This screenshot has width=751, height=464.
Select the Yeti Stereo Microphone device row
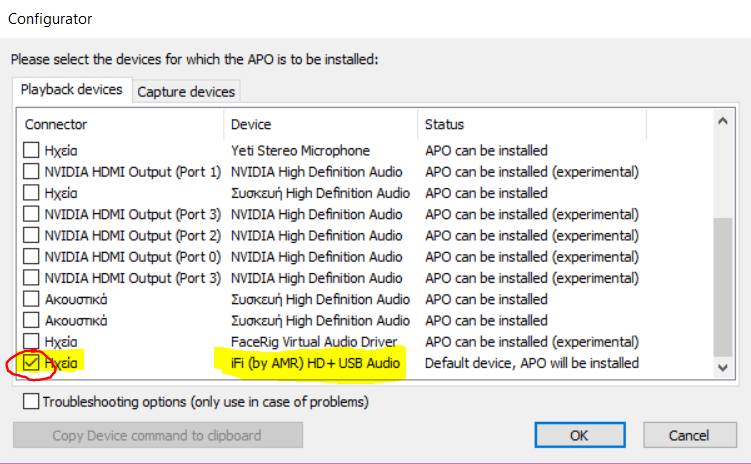tap(300, 151)
